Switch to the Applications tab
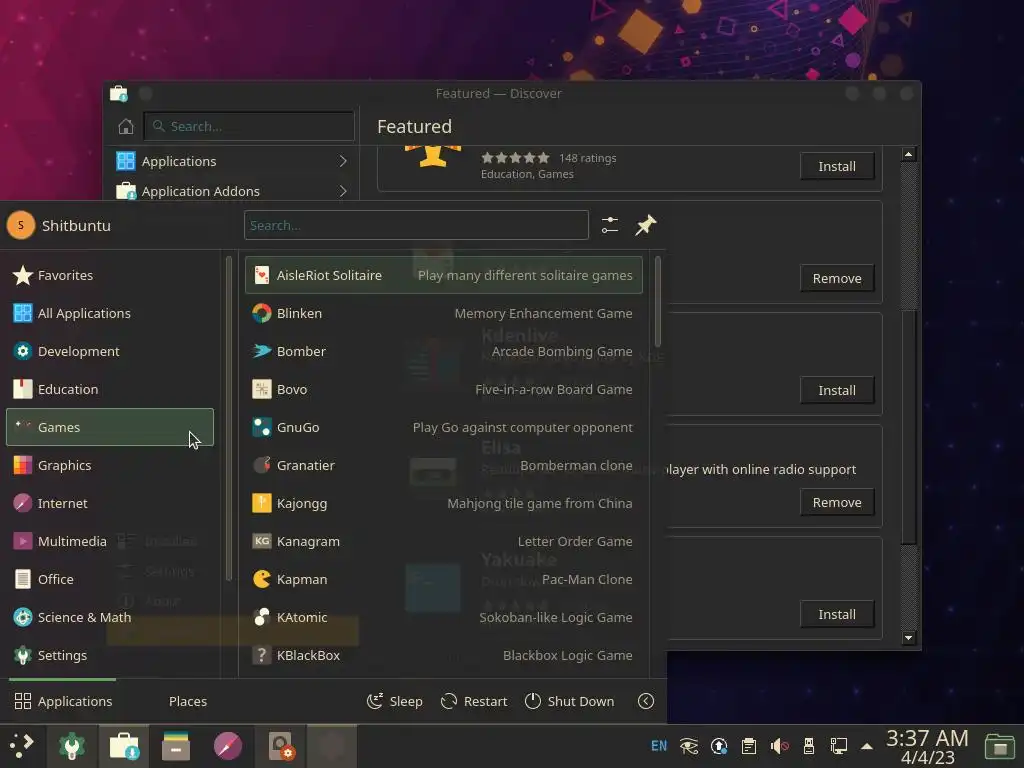The image size is (1024, 768). click(63, 701)
